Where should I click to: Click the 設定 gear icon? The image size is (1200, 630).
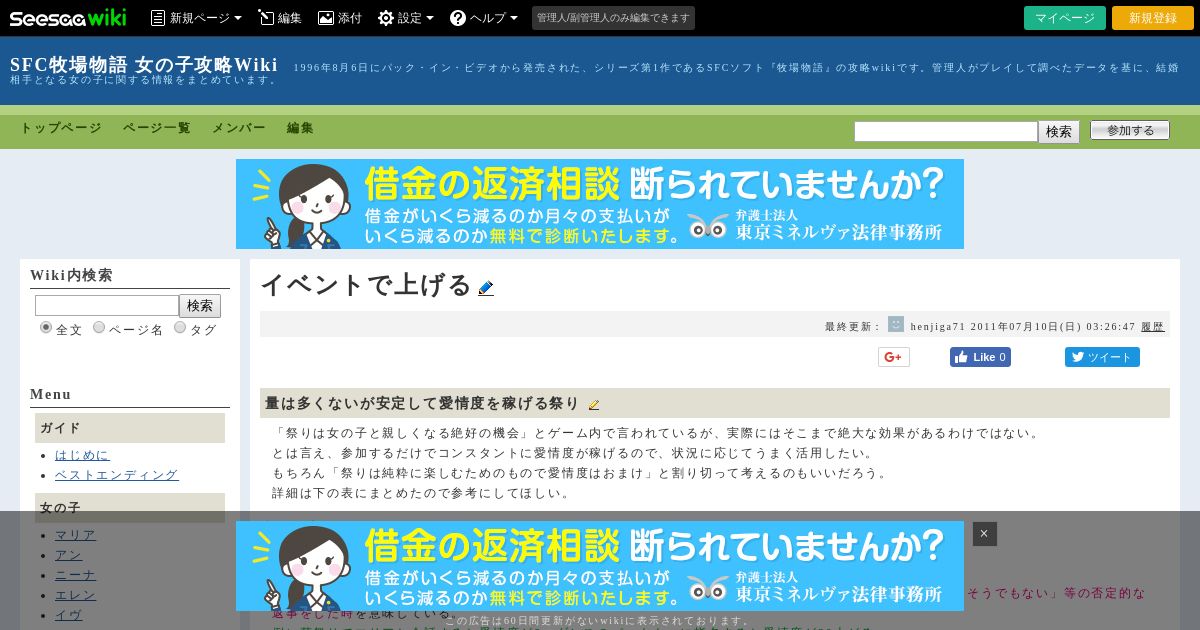point(386,18)
